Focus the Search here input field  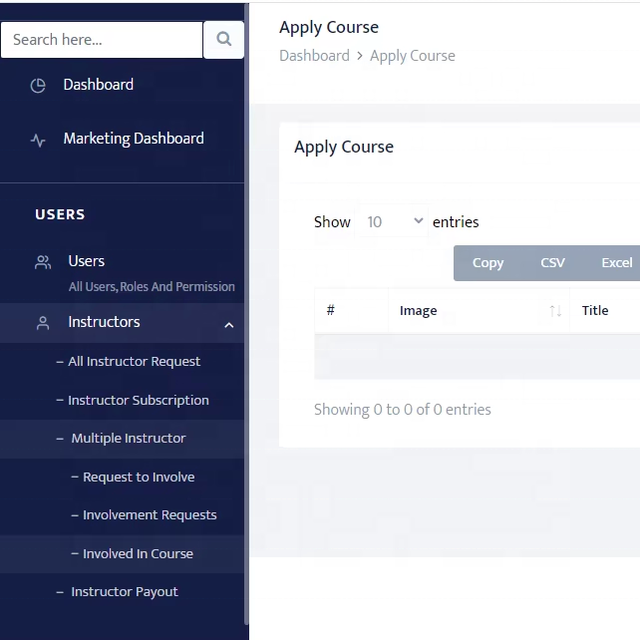(101, 40)
